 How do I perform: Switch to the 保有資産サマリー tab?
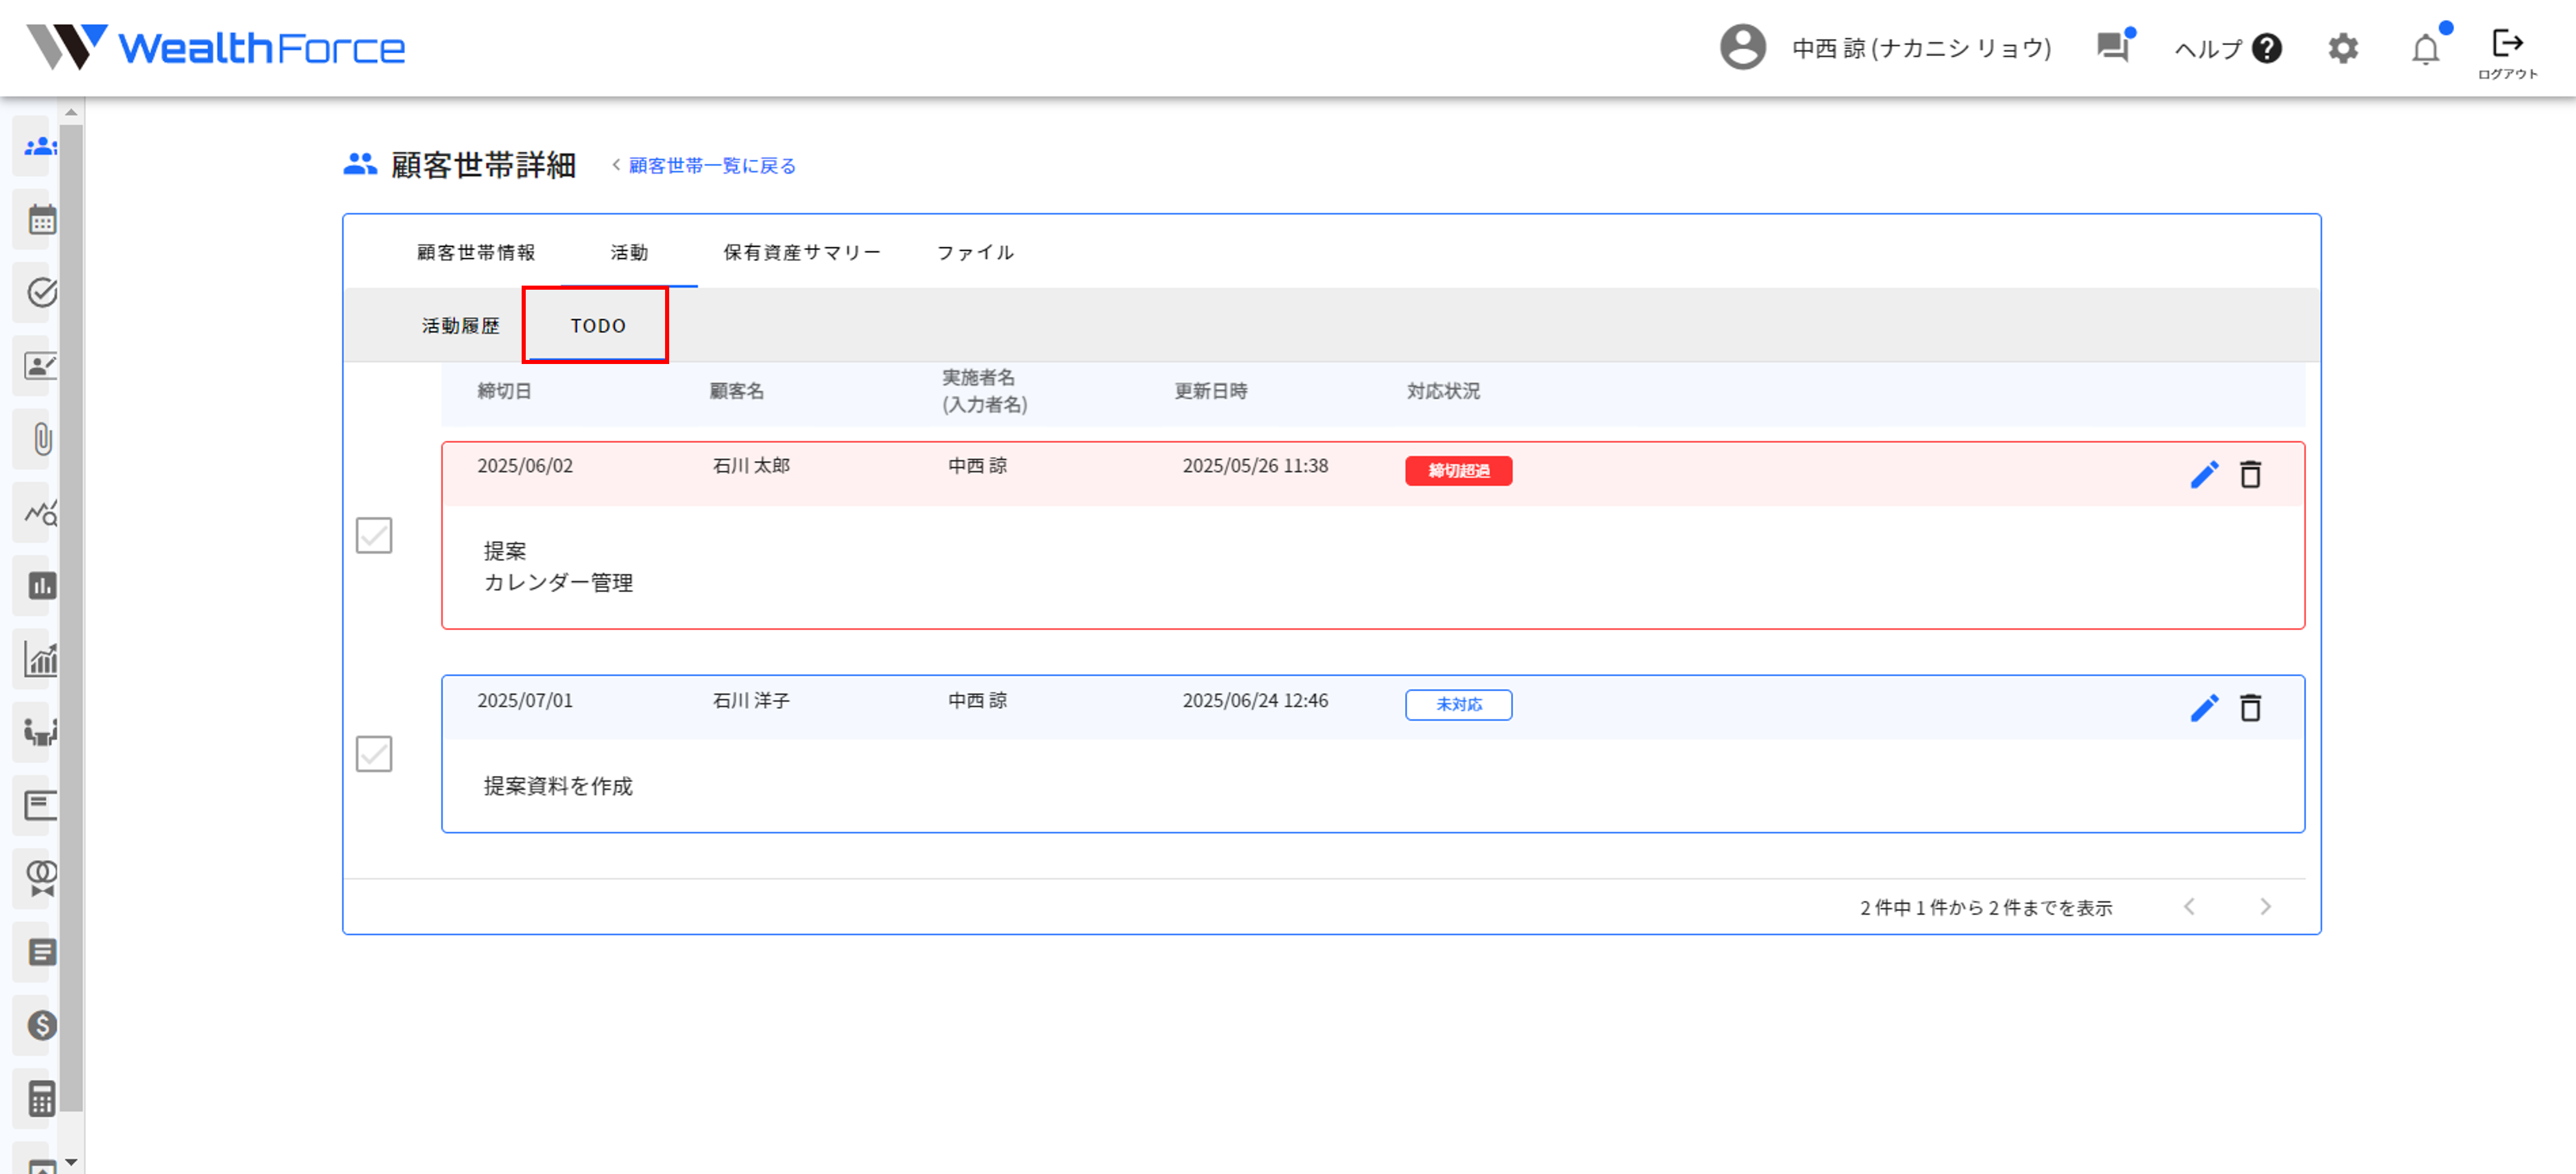coord(802,252)
